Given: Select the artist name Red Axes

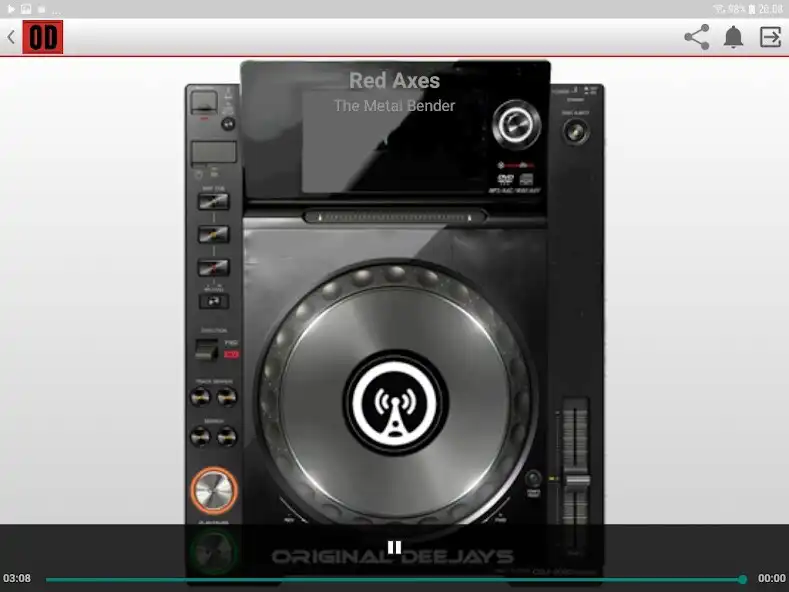Looking at the screenshot, I should point(394,81).
